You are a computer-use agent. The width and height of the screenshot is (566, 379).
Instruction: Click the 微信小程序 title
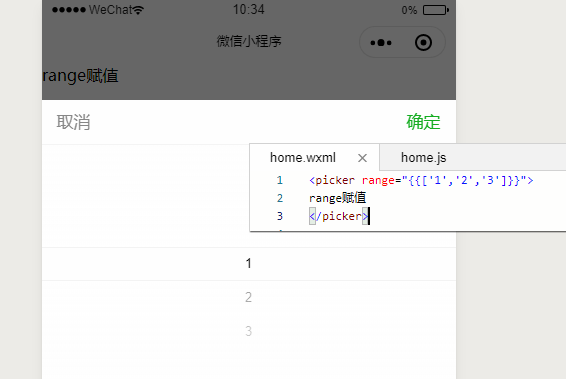point(249,42)
